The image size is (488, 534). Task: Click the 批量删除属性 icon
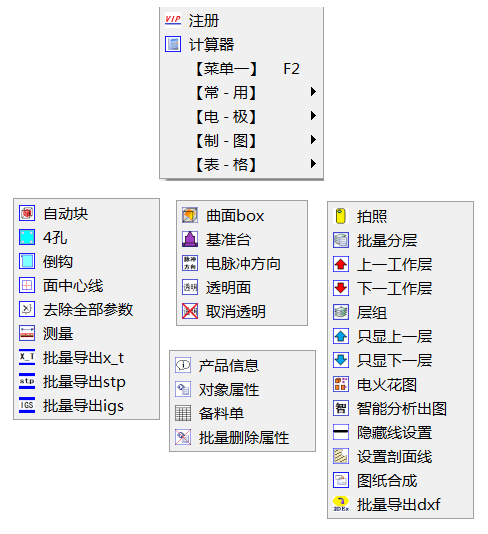pos(183,437)
